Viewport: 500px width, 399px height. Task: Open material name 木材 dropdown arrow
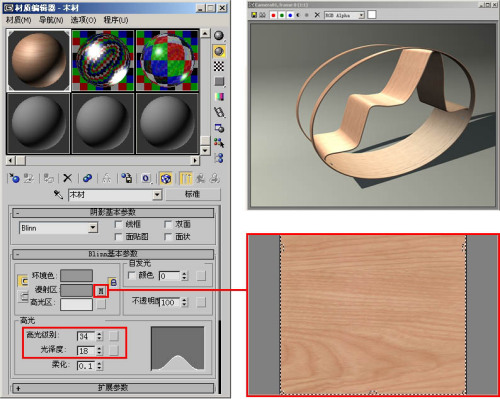[x=157, y=195]
